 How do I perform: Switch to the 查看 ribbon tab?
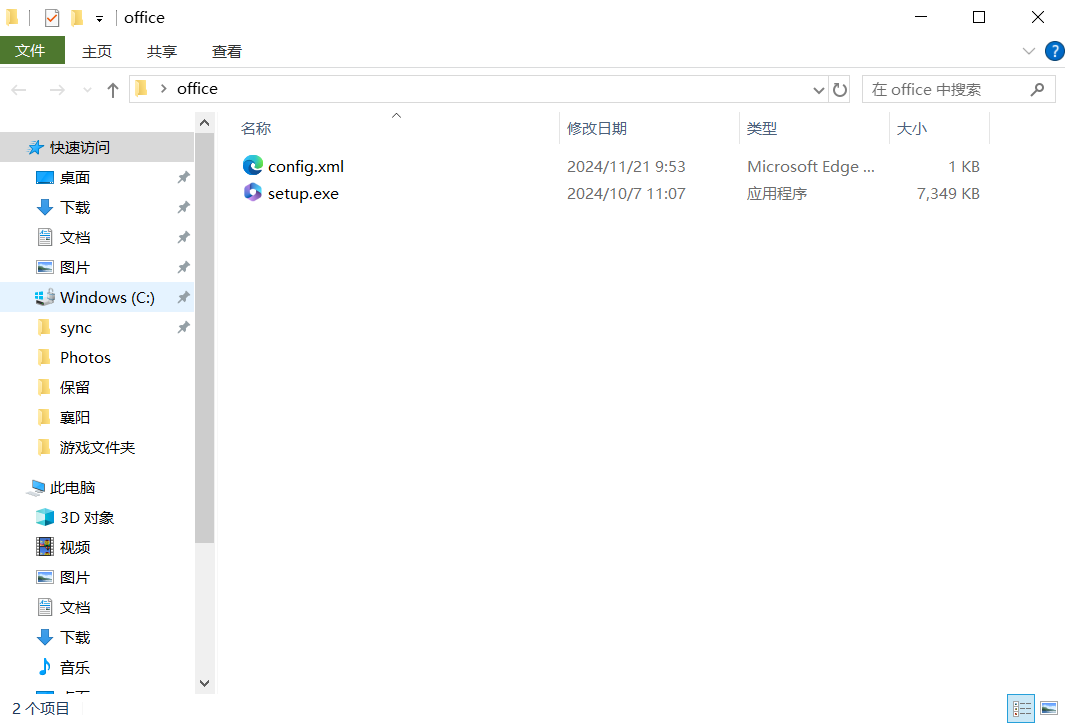[x=226, y=52]
